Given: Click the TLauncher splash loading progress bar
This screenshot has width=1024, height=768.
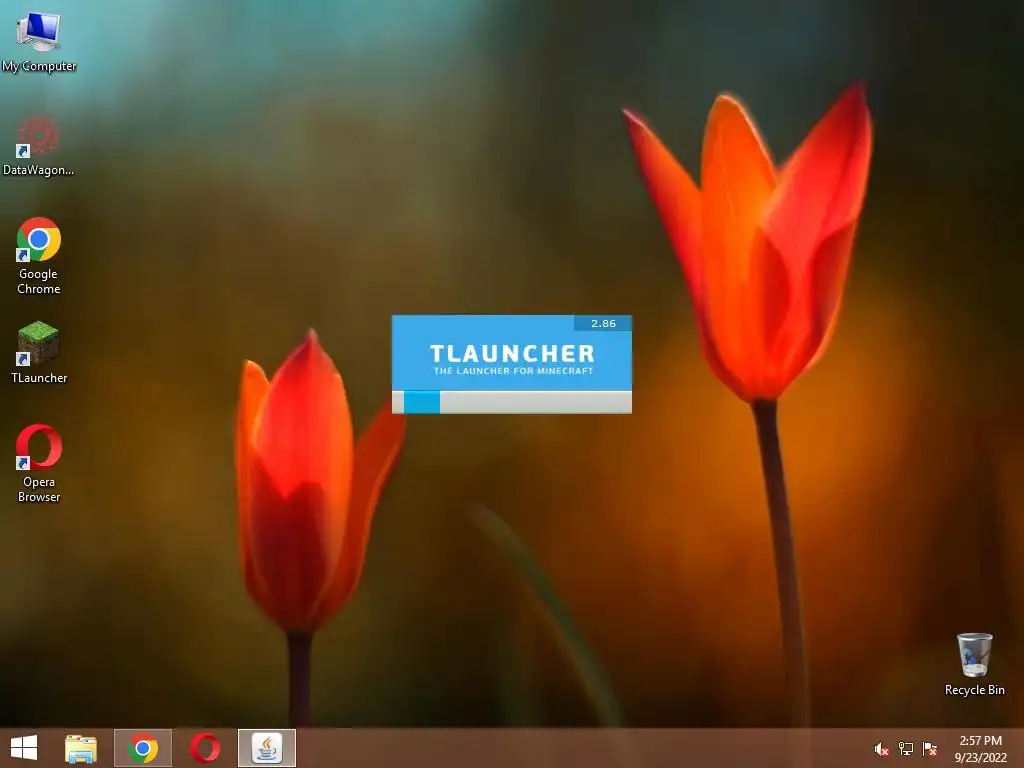Looking at the screenshot, I should pos(512,402).
